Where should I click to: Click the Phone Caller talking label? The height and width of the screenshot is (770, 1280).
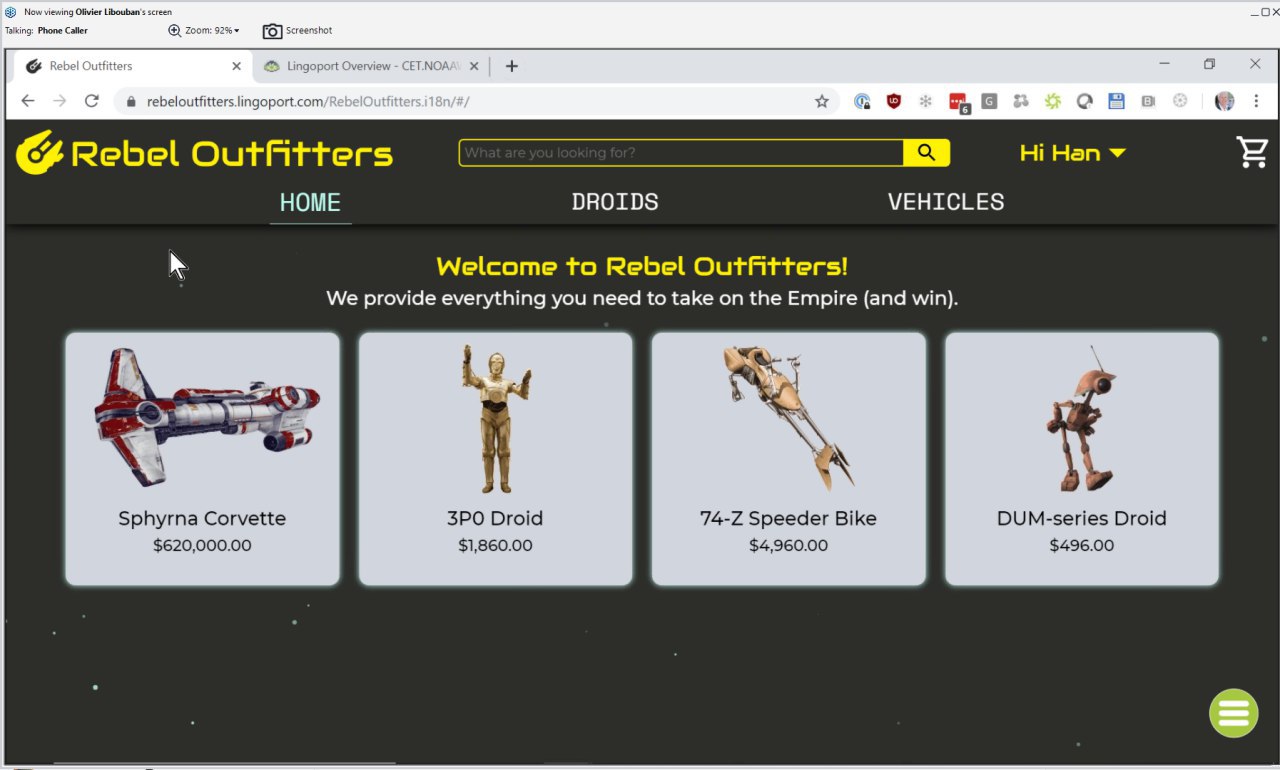click(62, 31)
